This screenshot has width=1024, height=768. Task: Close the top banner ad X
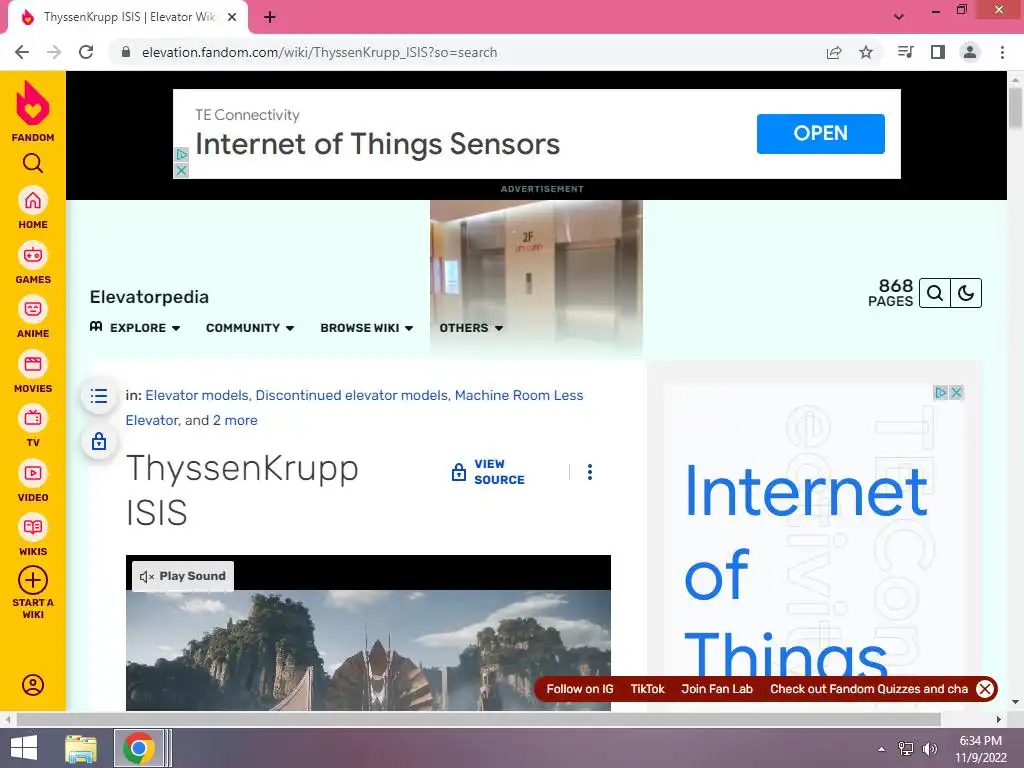(182, 170)
